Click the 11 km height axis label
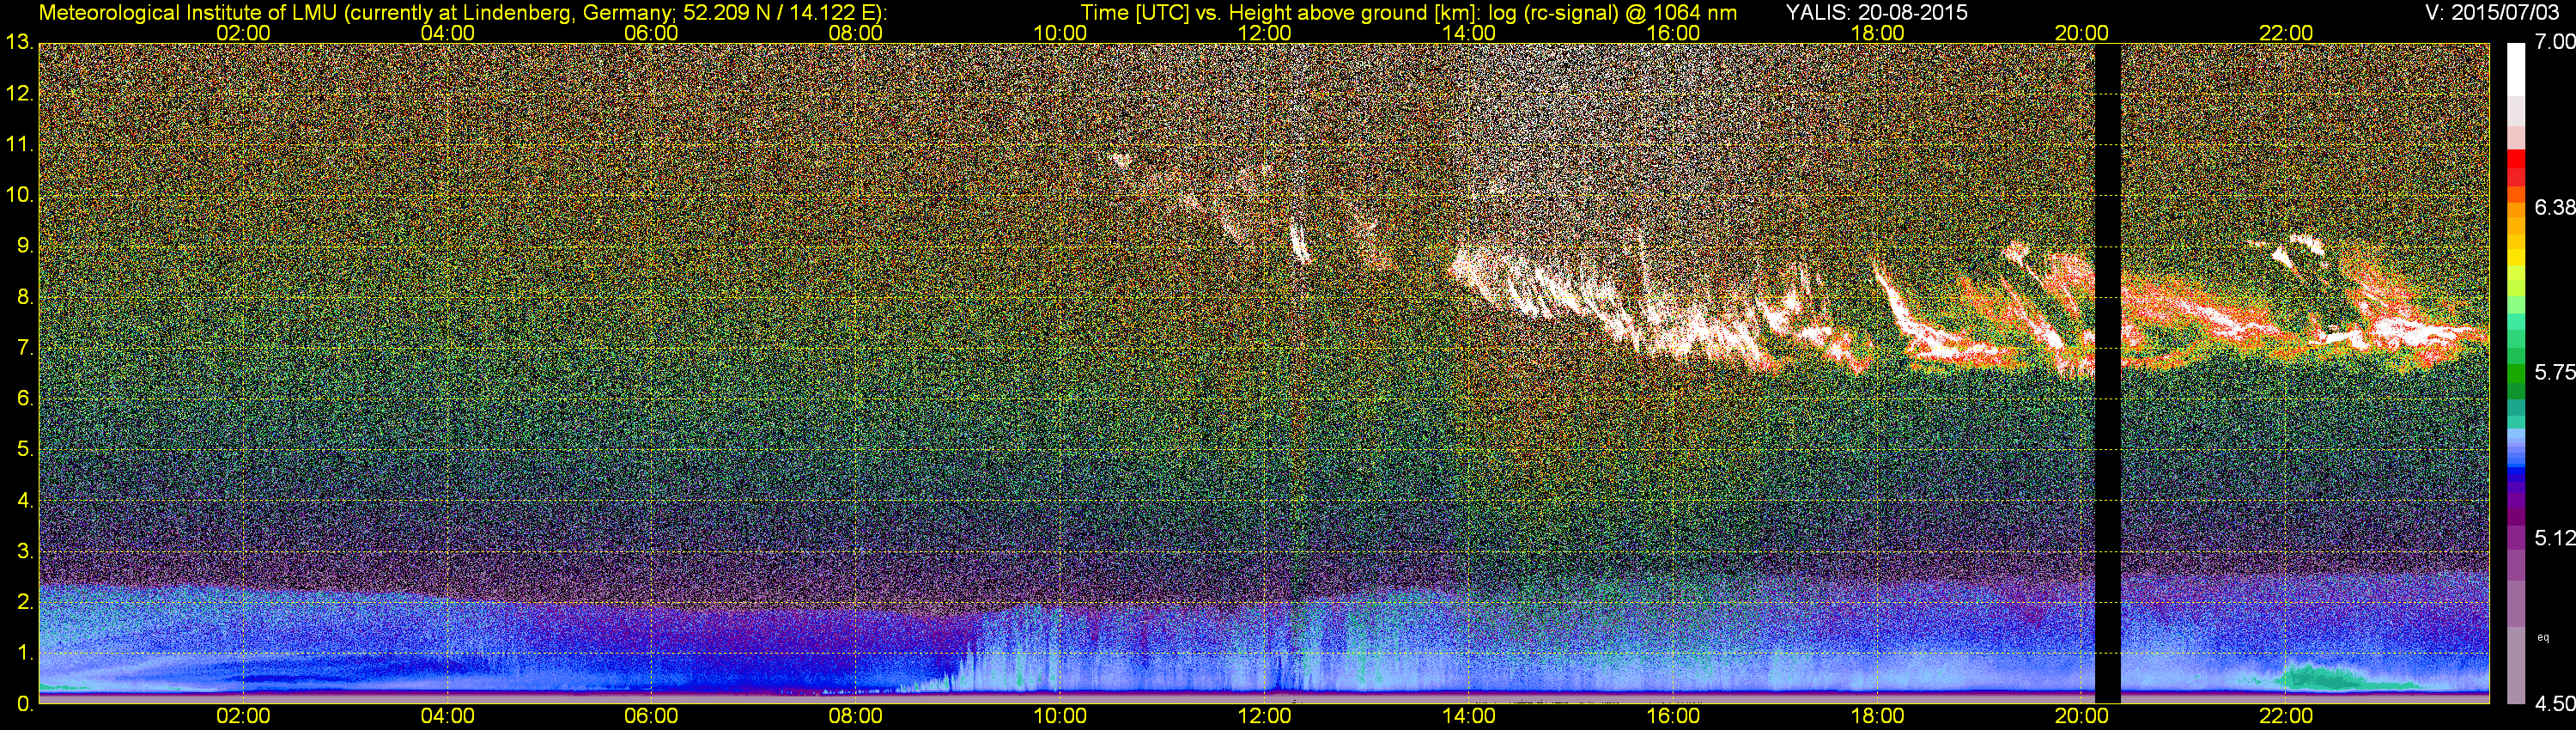2576x730 pixels. 18,145
